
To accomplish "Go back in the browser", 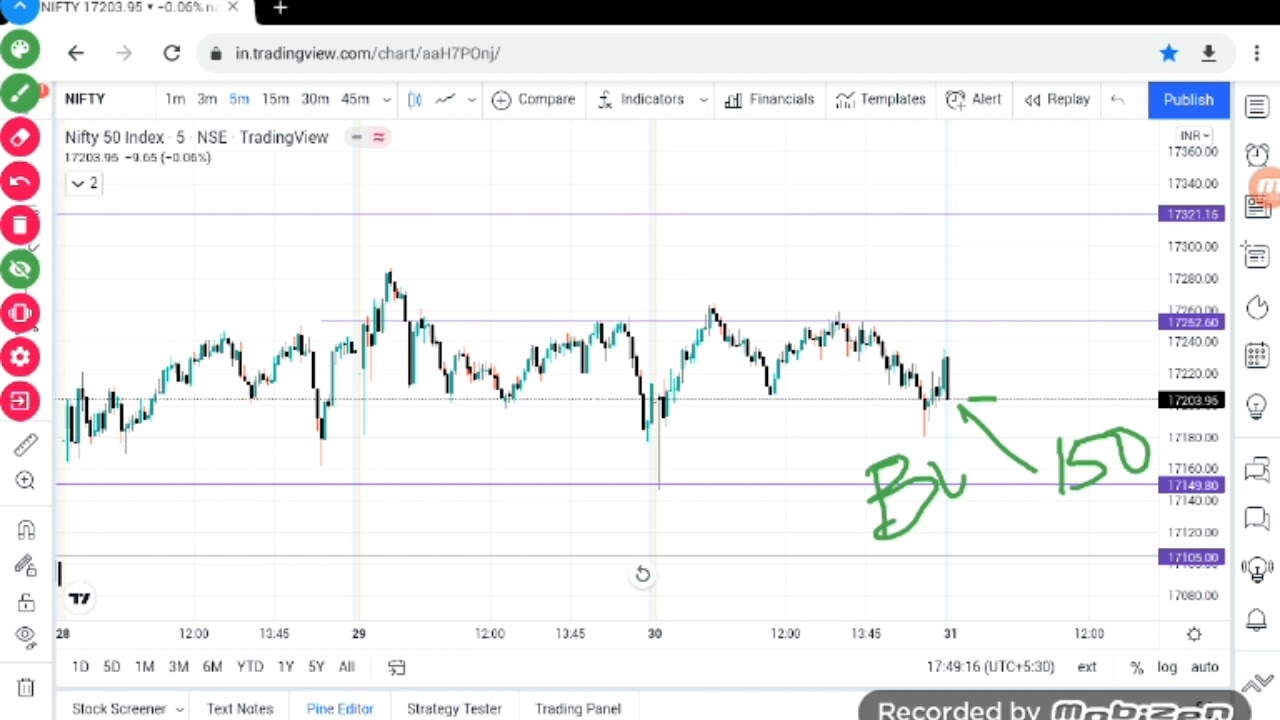I will click(76, 53).
